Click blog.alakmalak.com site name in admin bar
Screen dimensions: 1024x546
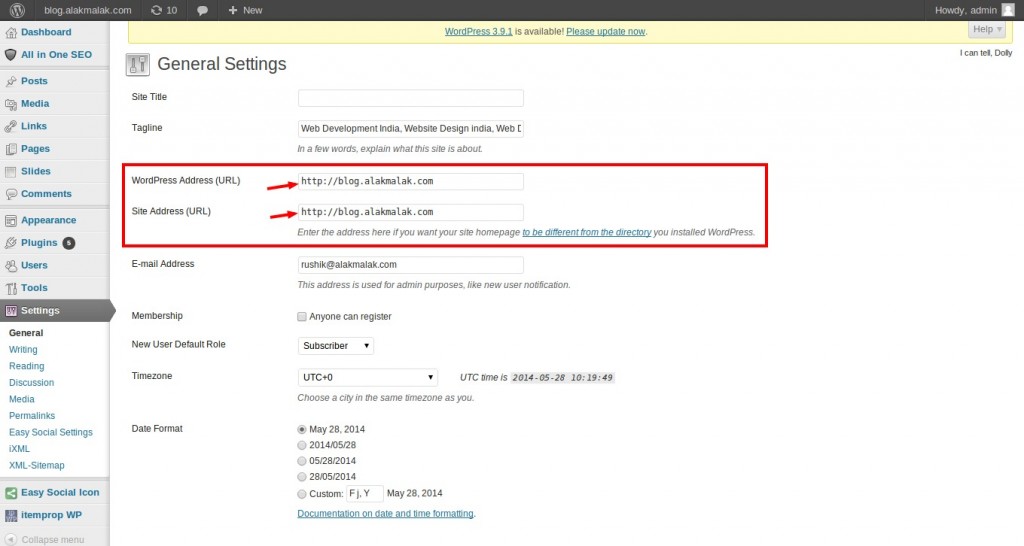click(x=88, y=10)
